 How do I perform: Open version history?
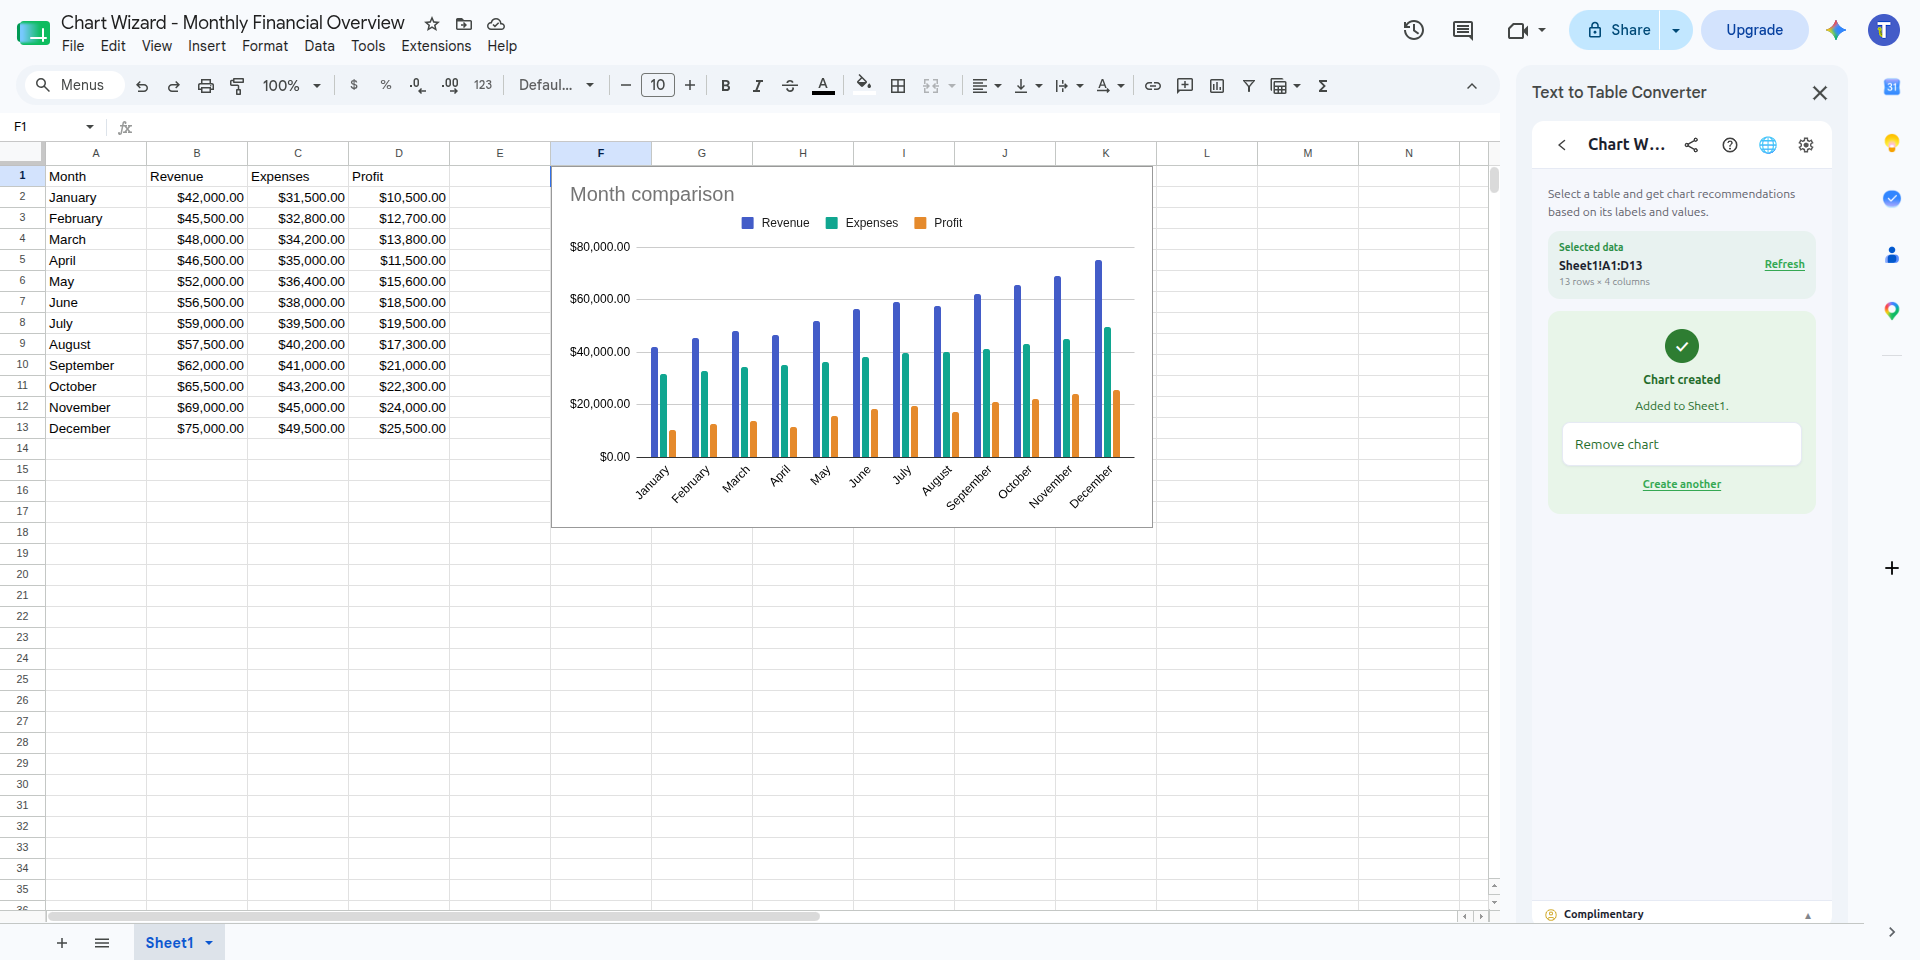point(1414,30)
